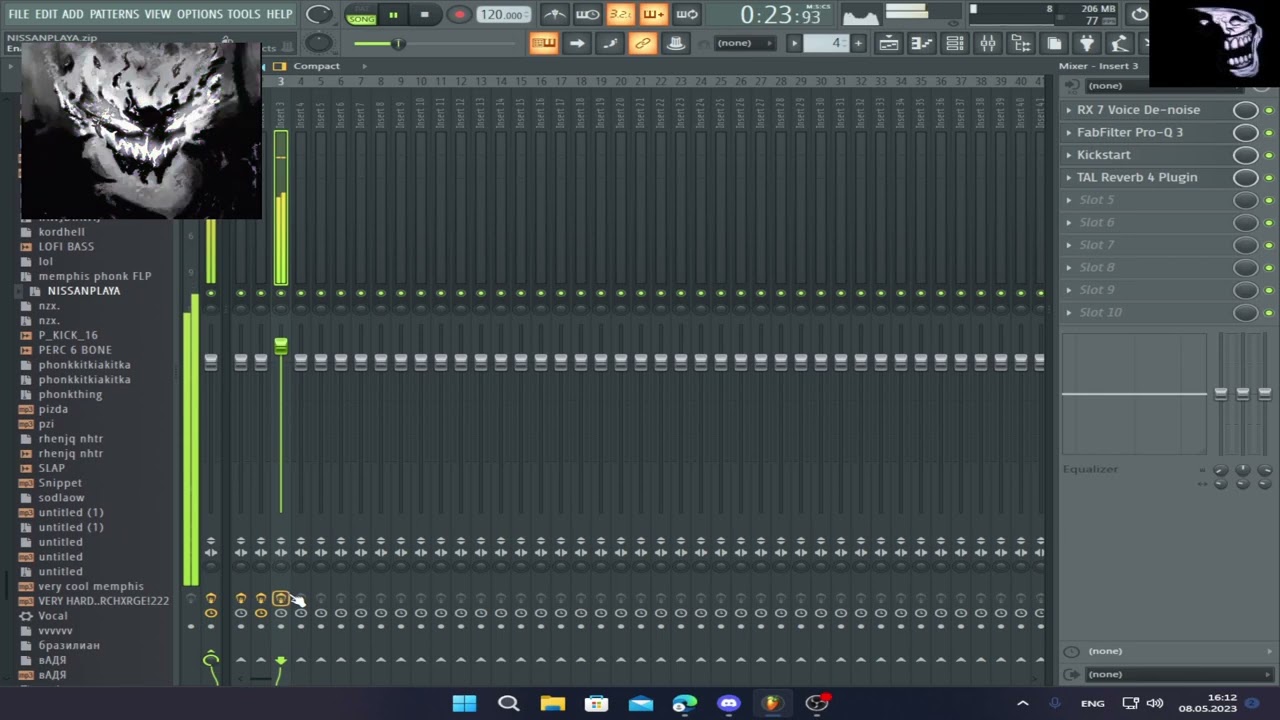The height and width of the screenshot is (720, 1280).
Task: Toggle TAL Reverb 4 Plugin enable LED
Action: 1269,178
